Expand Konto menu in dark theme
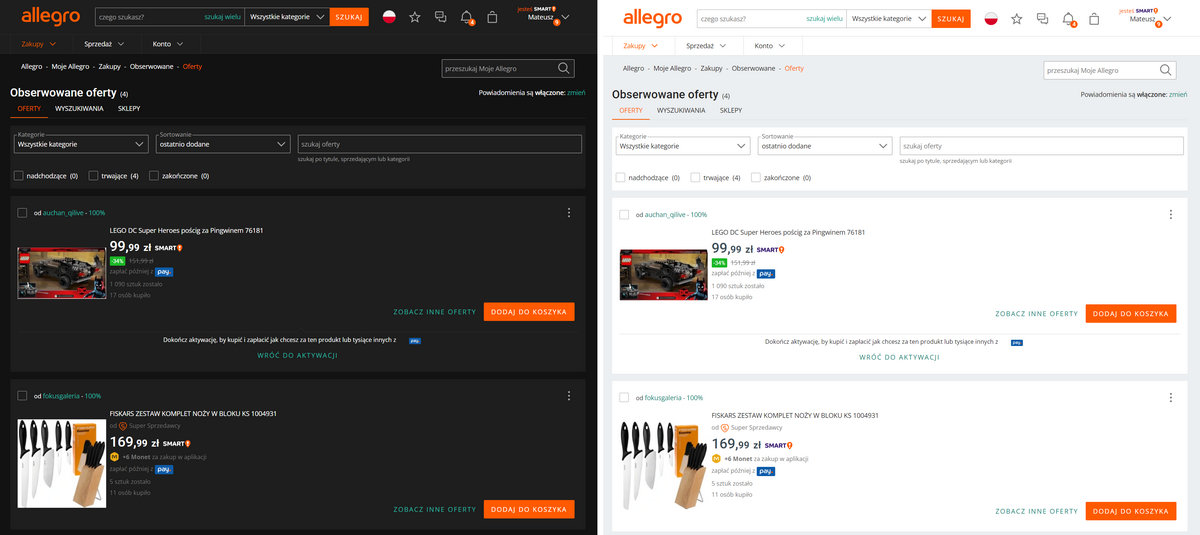1200x535 pixels. pyautogui.click(x=169, y=44)
